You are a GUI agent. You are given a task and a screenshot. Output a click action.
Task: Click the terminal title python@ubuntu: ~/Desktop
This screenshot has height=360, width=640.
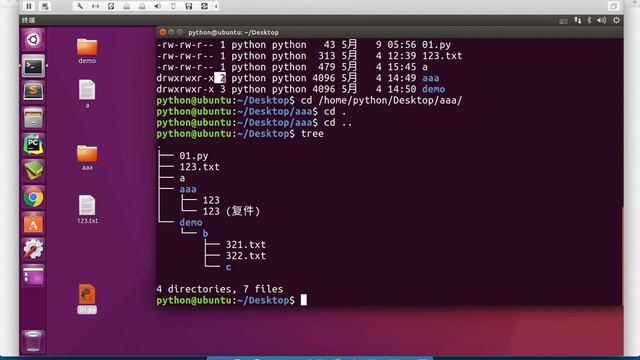tap(233, 32)
